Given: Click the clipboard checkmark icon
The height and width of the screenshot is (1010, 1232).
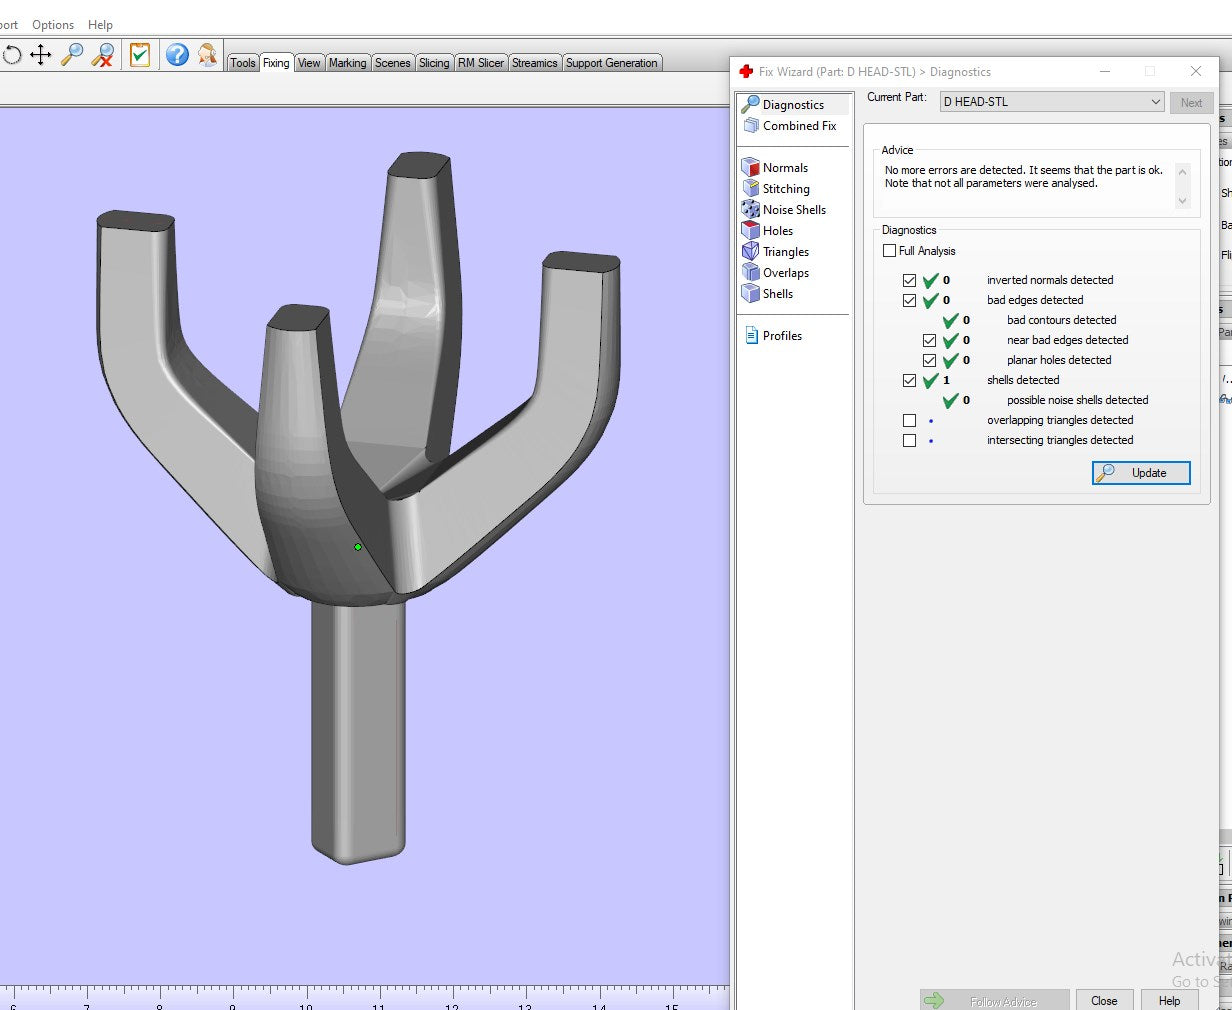Looking at the screenshot, I should (x=140, y=55).
